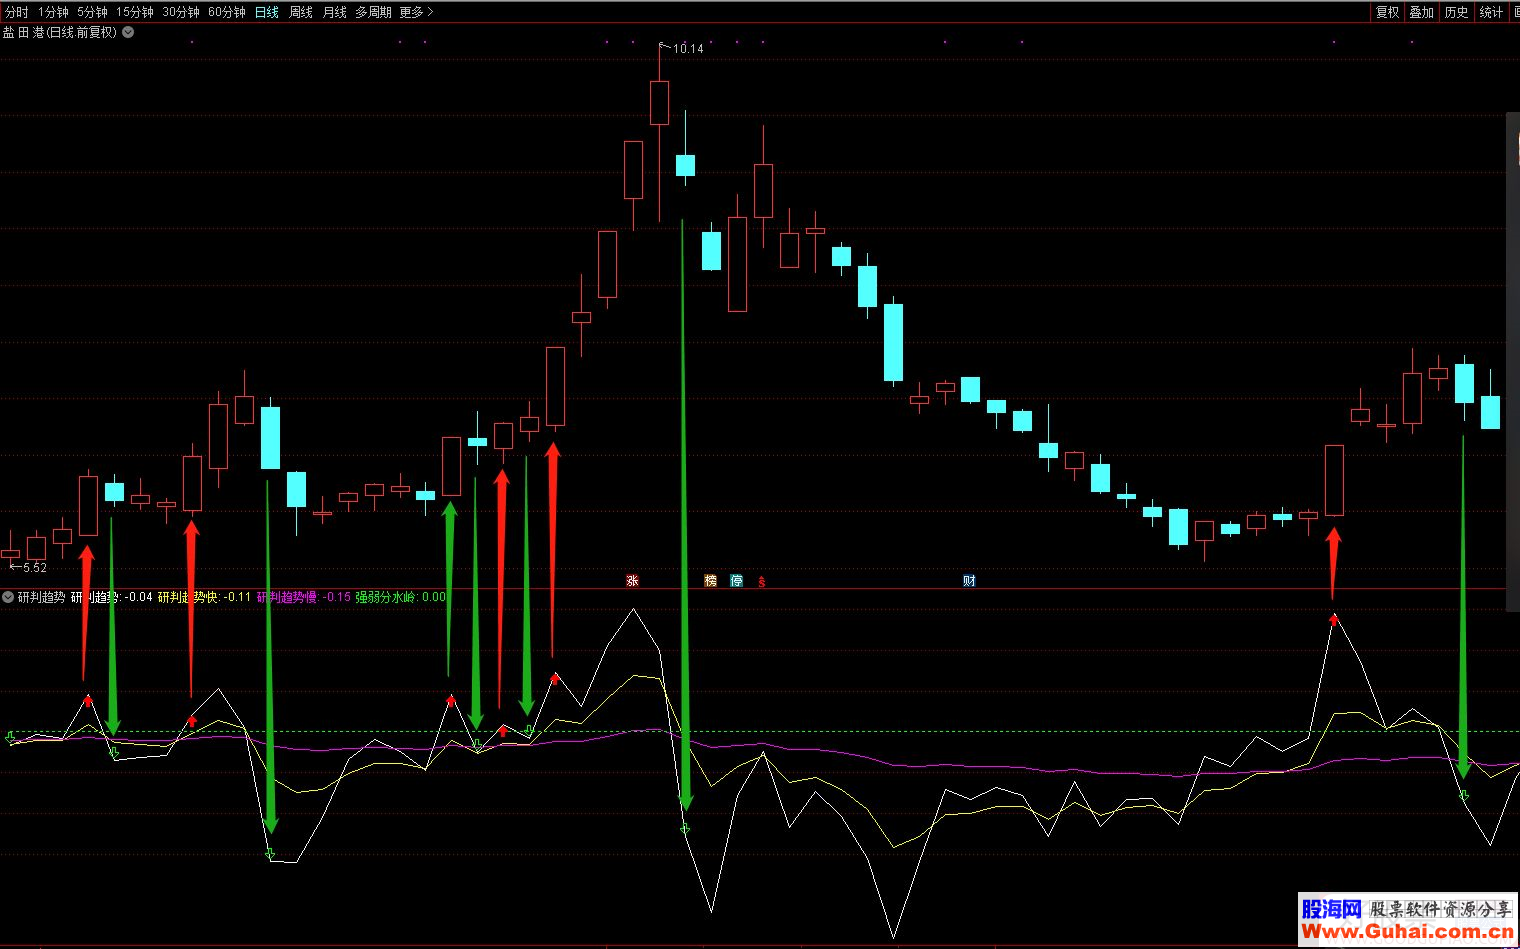
Task: Click the cyan 停 event marker
Action: [x=737, y=581]
